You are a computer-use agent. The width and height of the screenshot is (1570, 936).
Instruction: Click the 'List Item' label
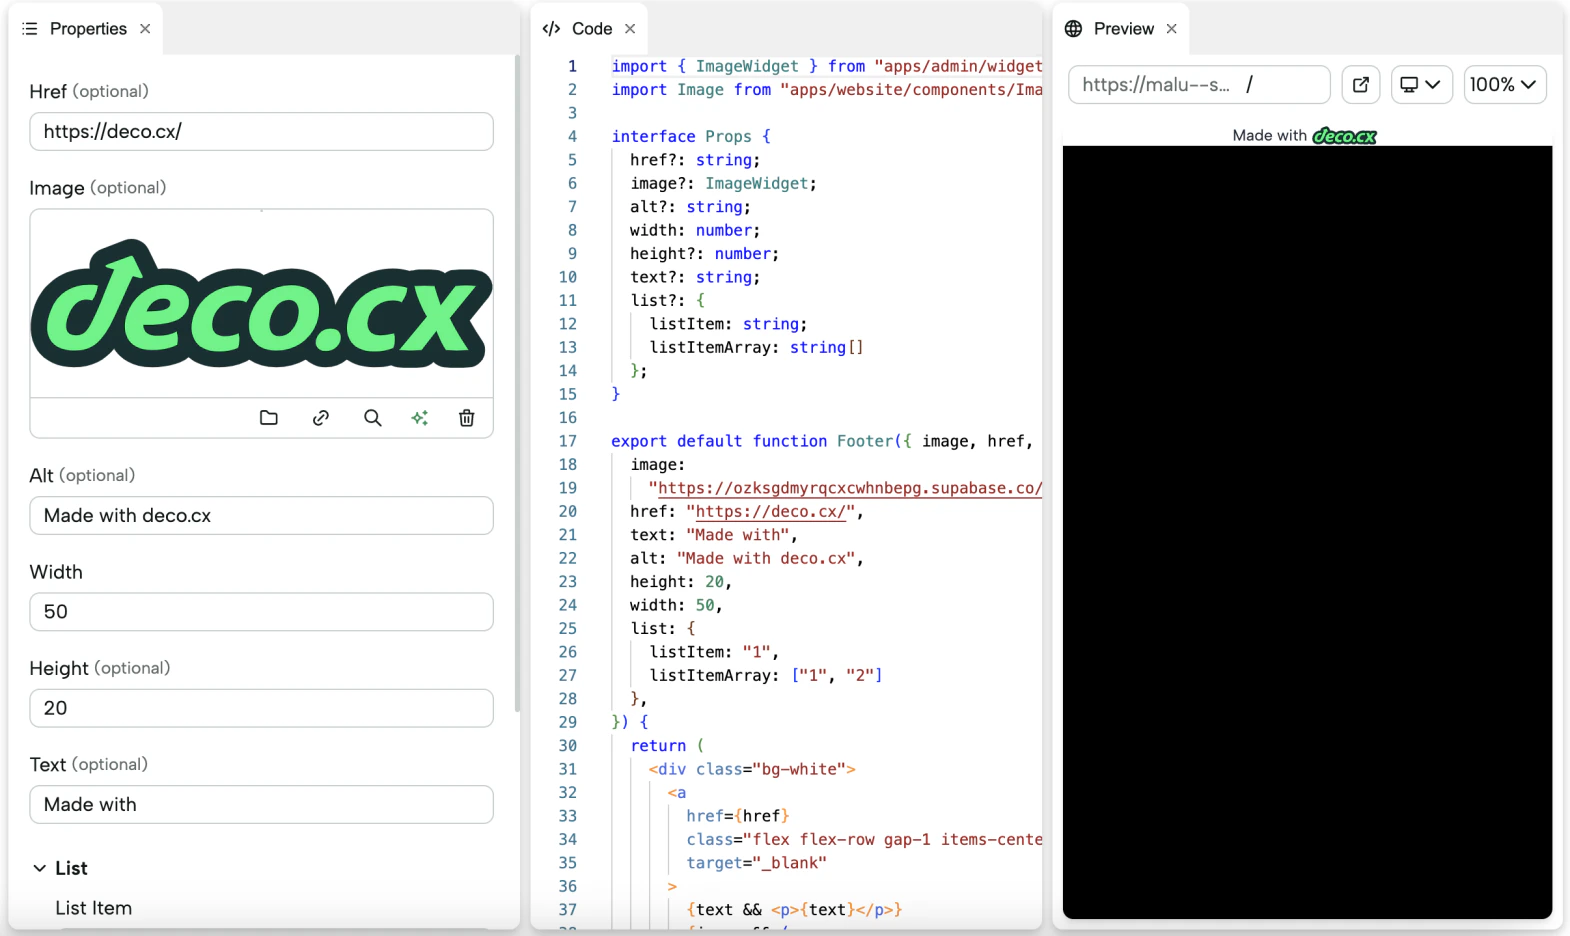[x=94, y=908]
